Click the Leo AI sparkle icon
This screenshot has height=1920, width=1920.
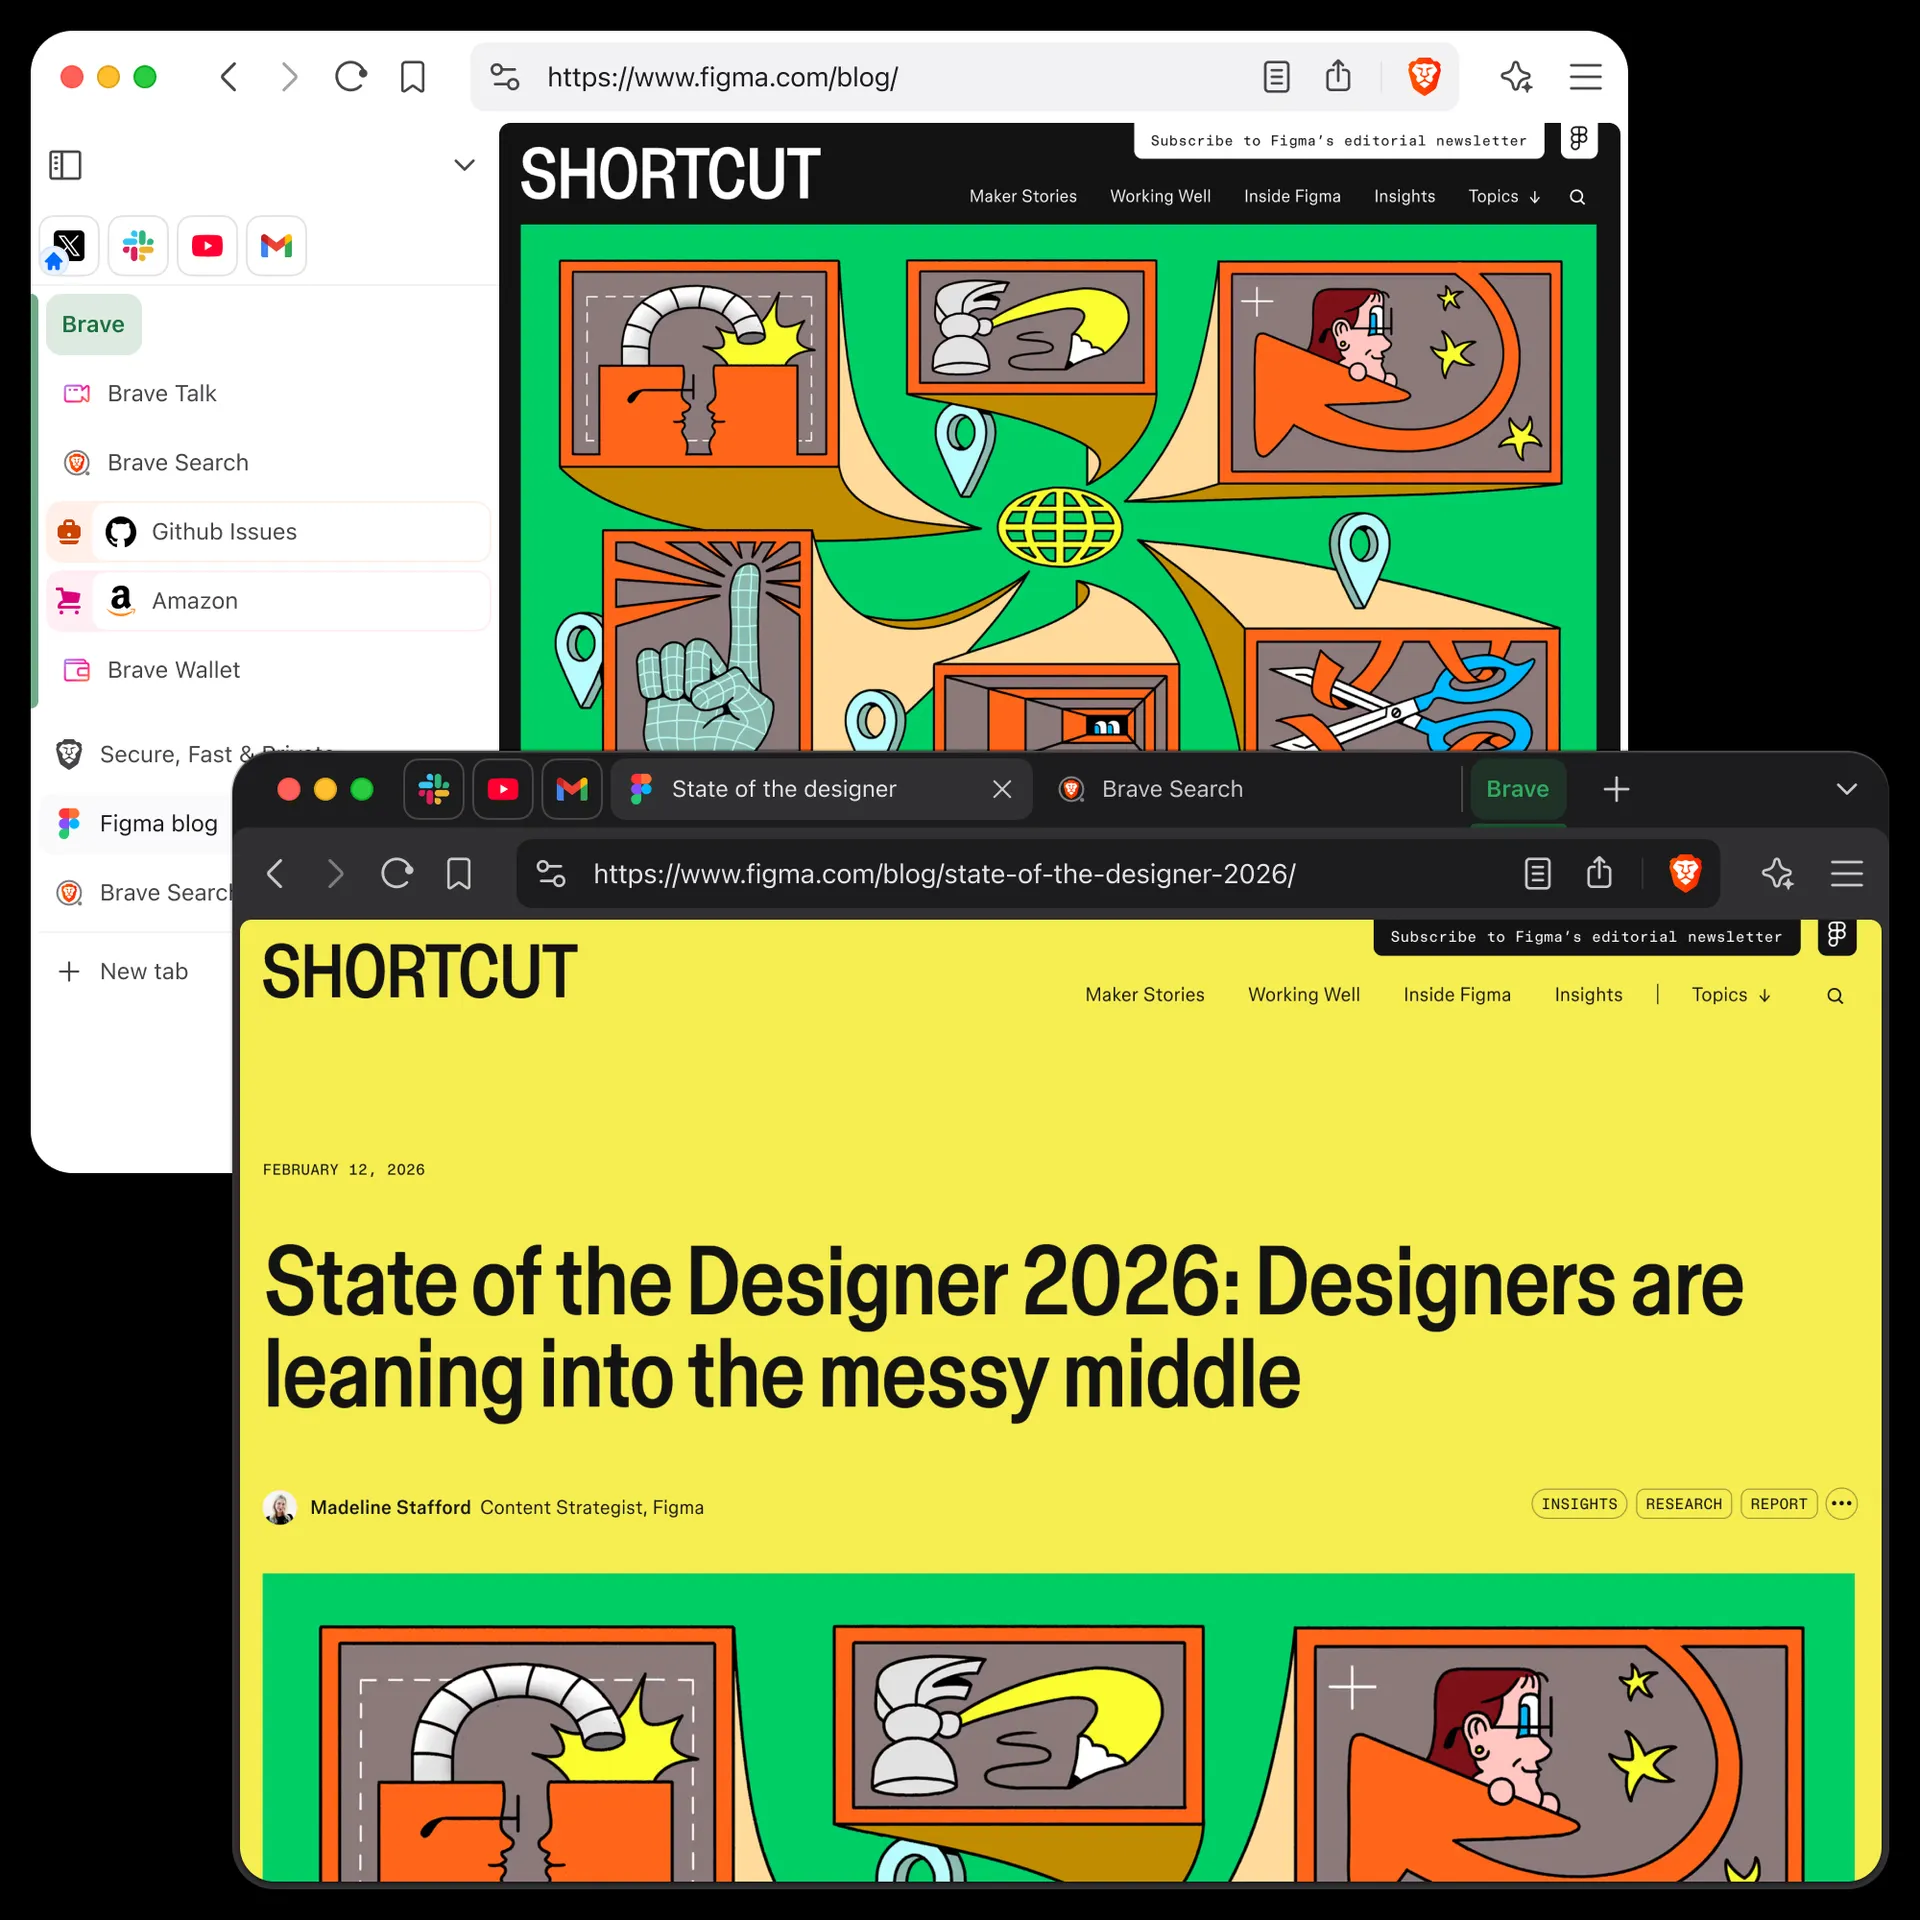[1778, 873]
